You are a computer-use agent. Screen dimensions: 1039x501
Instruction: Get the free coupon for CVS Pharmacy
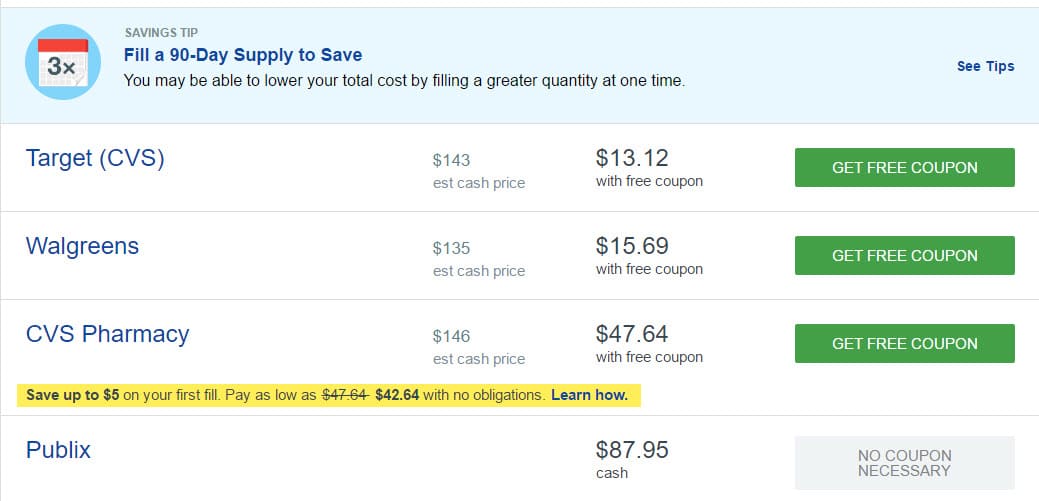click(904, 343)
